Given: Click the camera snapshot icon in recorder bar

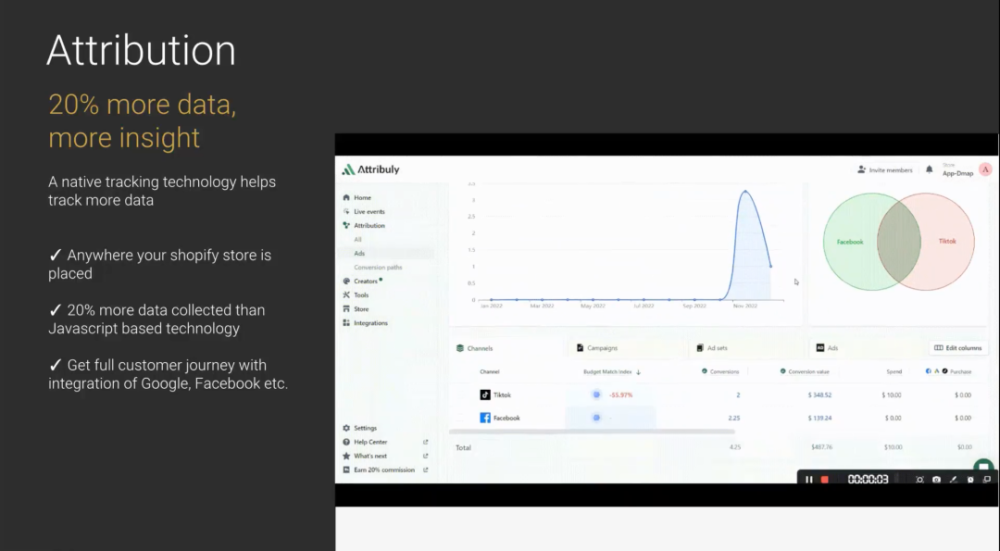Looking at the screenshot, I should coord(936,480).
